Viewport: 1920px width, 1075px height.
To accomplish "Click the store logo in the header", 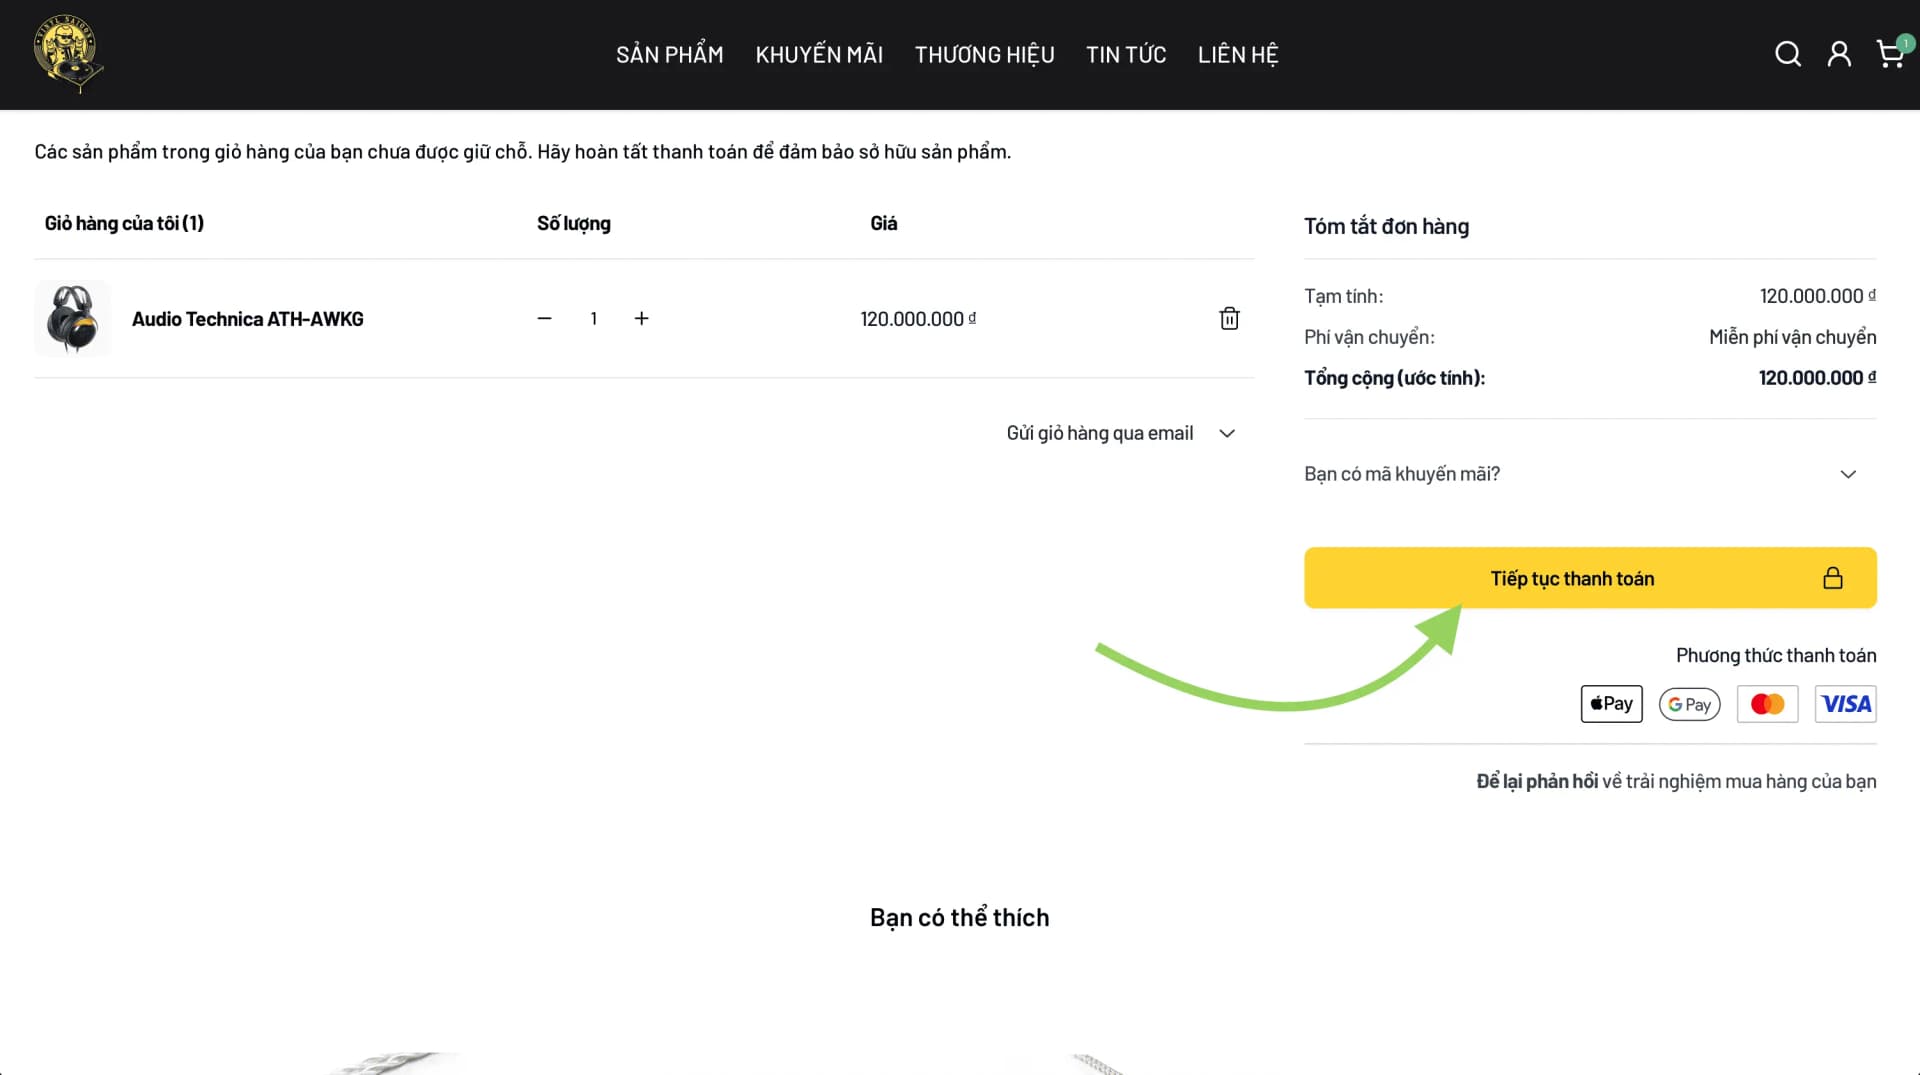I will [x=68, y=54].
